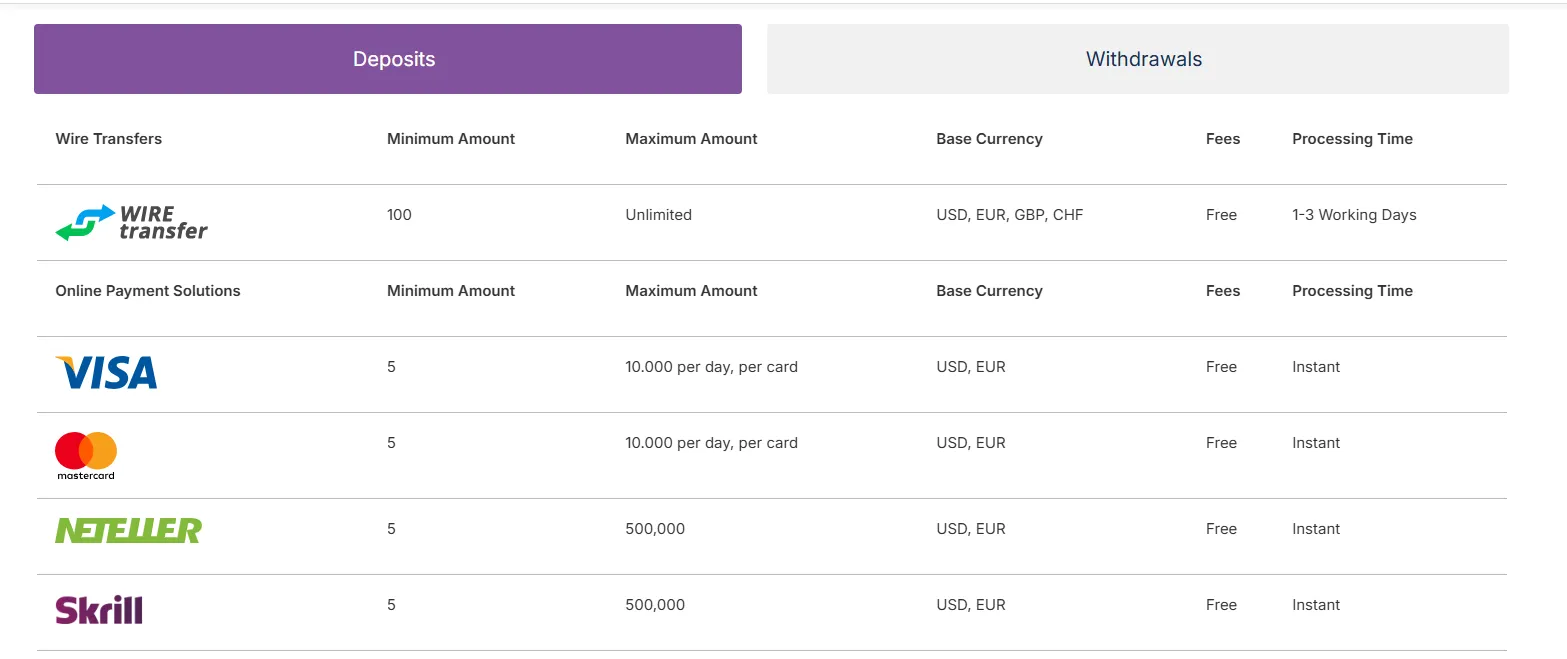The width and height of the screenshot is (1567, 659).
Task: Click Skrill row's maximum '500,000'
Action: point(655,605)
